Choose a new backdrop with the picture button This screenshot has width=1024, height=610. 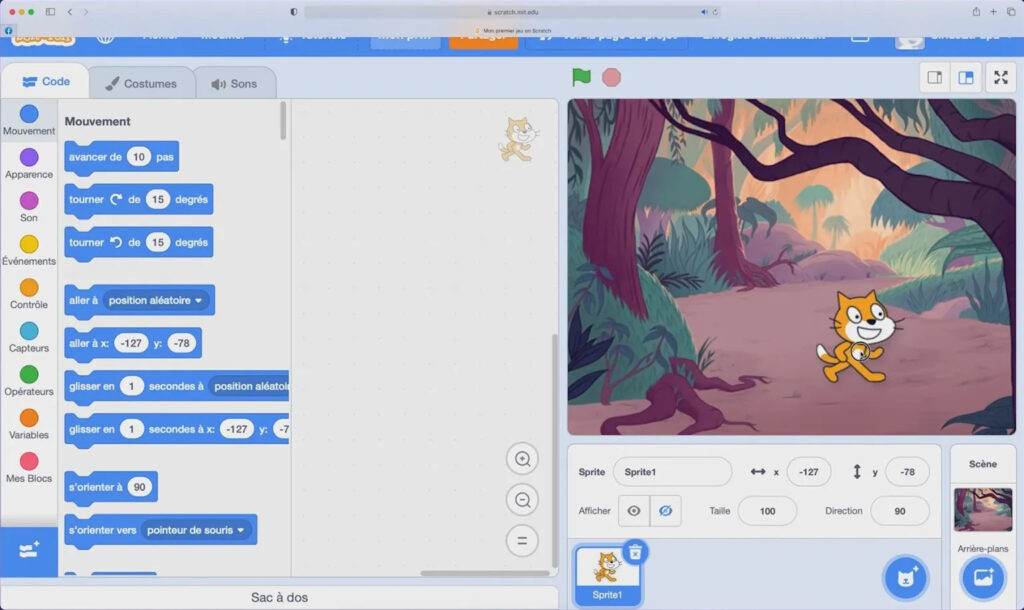[986, 578]
